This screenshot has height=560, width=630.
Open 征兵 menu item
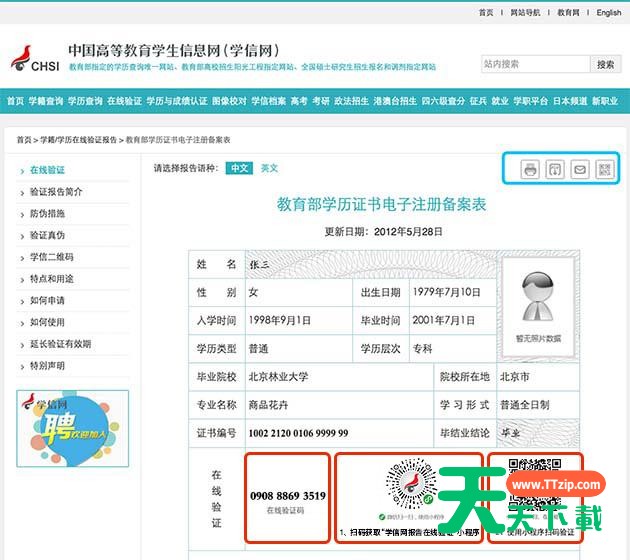click(x=478, y=101)
